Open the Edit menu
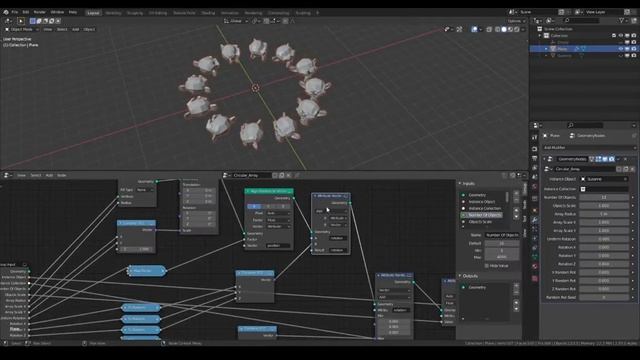Image resolution: width=640 pixels, height=360 pixels. click(26, 12)
